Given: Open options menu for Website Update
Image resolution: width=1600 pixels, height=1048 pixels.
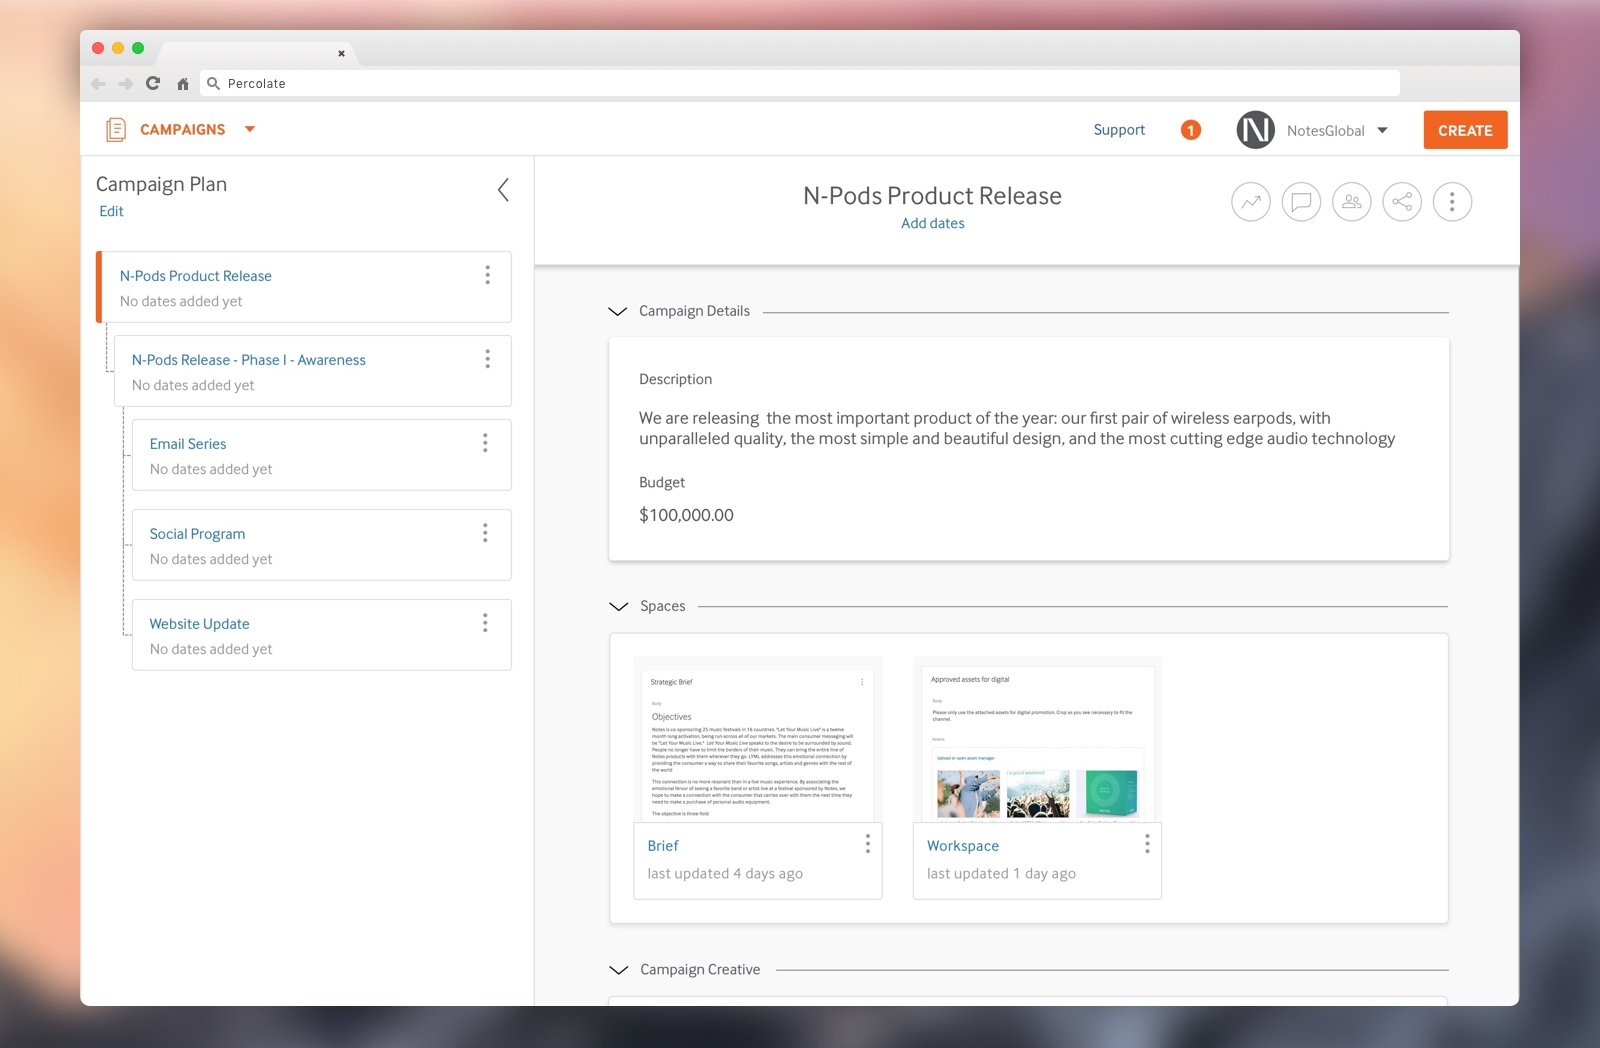Looking at the screenshot, I should coord(486,623).
